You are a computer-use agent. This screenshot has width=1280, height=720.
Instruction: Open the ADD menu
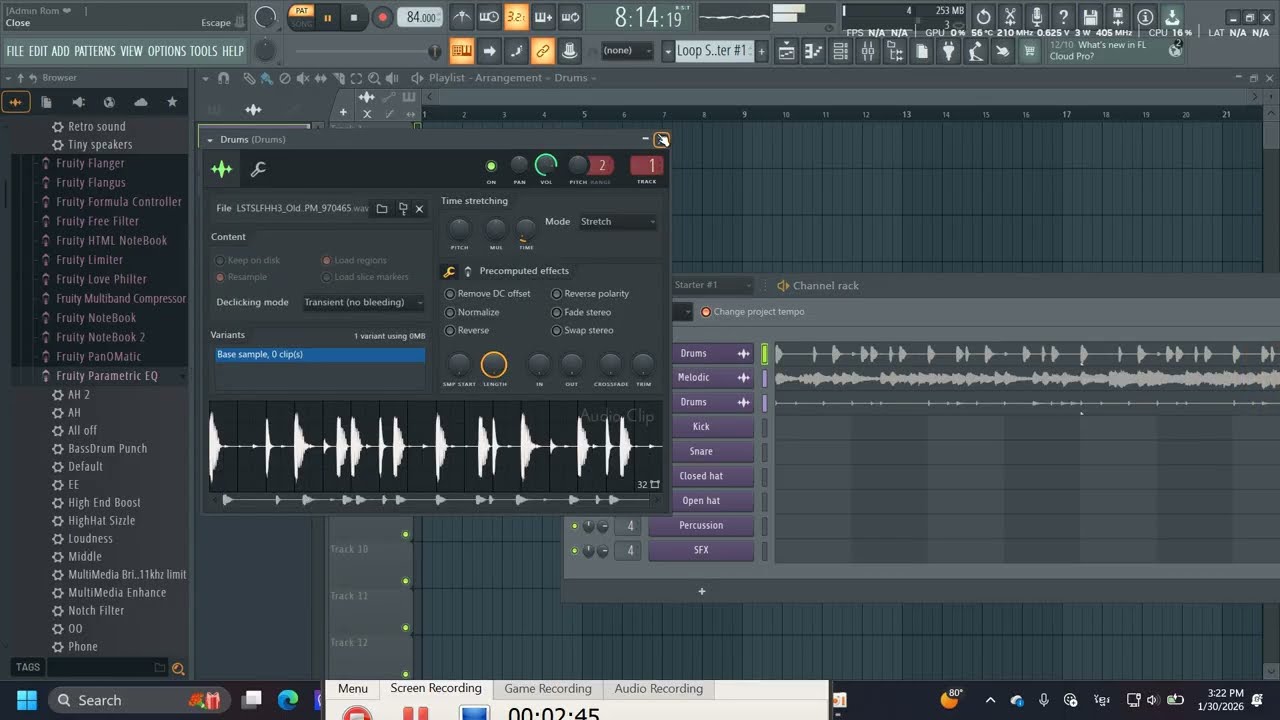pyautogui.click(x=61, y=51)
